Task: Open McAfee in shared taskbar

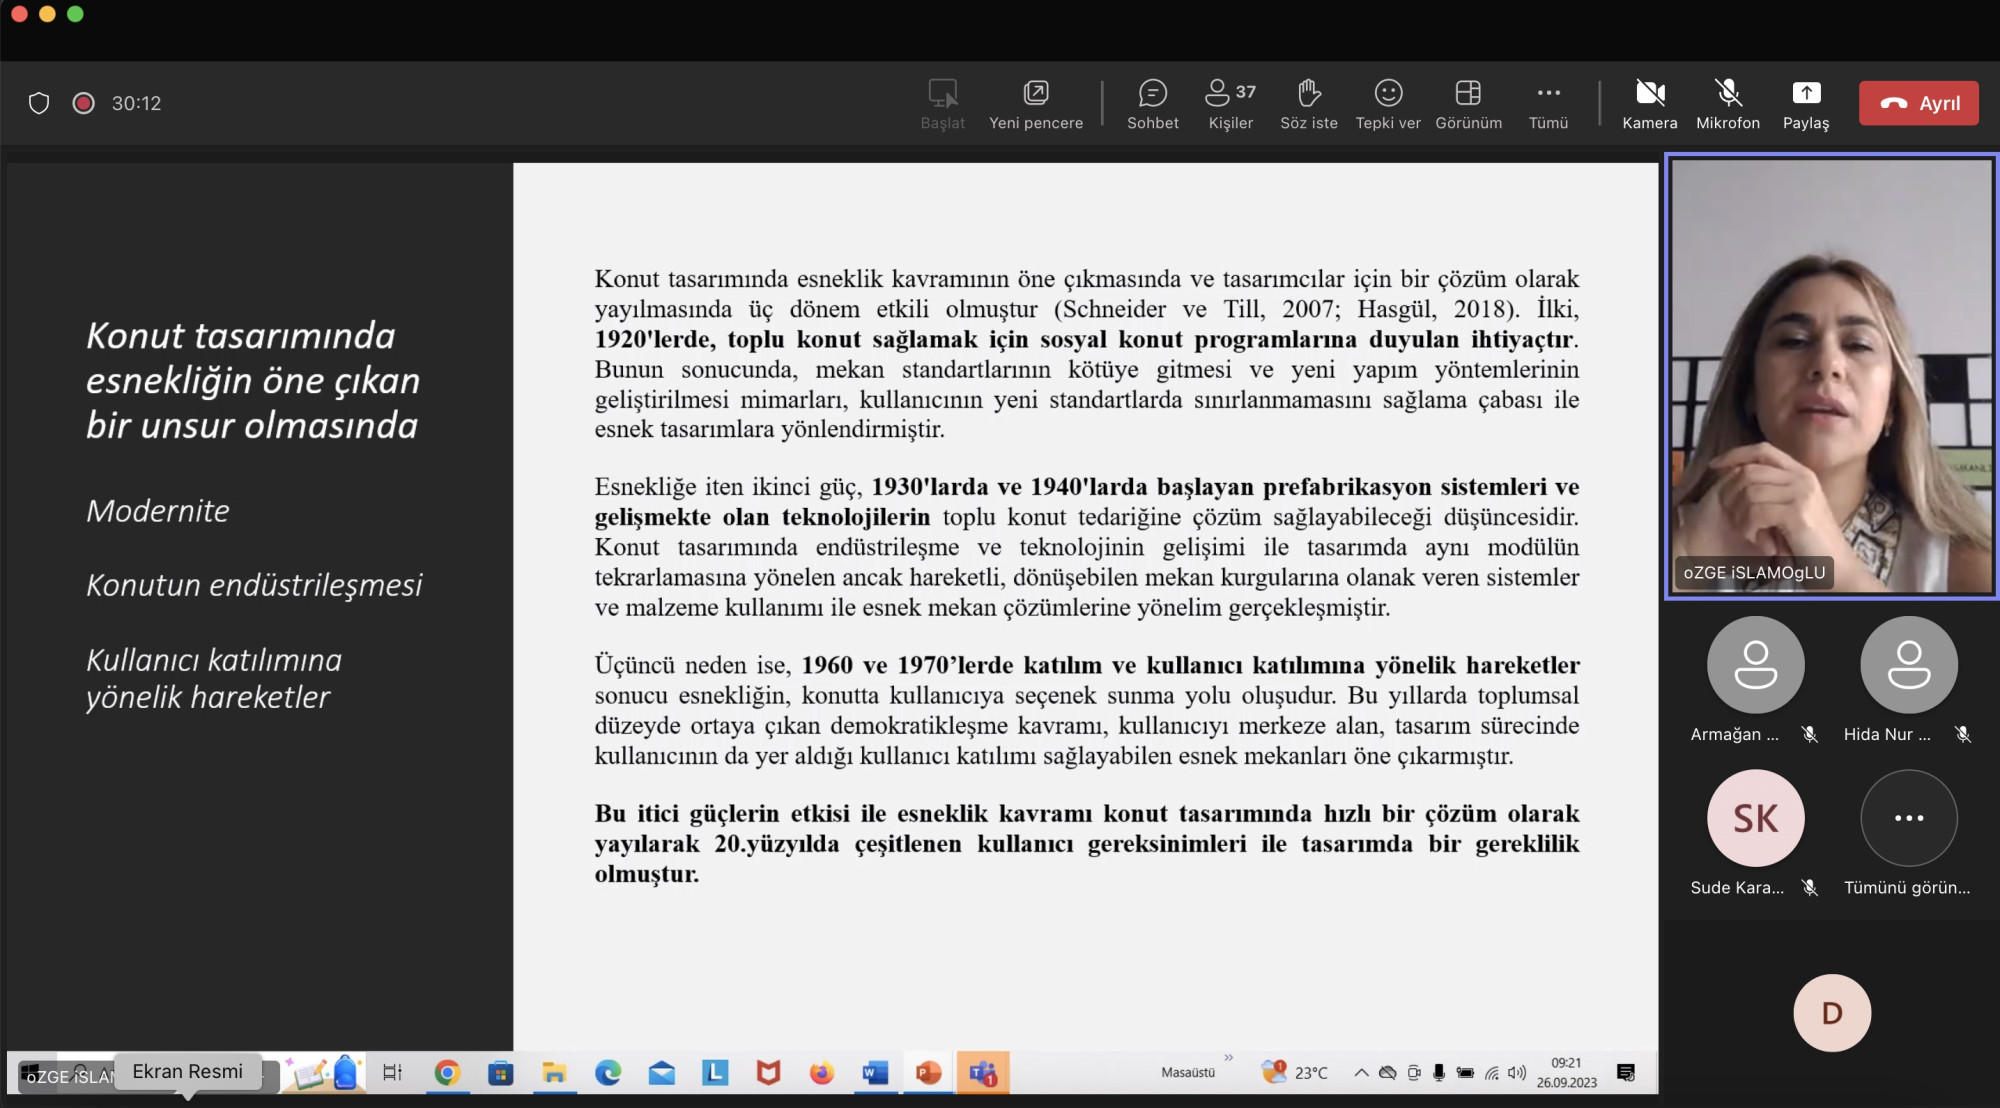Action: (x=768, y=1073)
